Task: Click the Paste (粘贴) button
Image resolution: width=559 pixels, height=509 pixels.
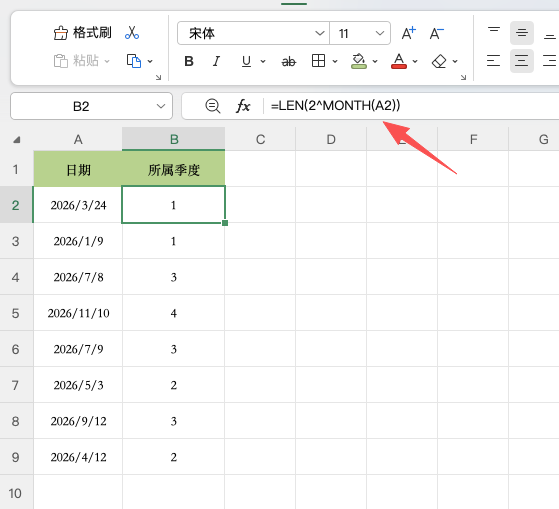Action: [76, 61]
